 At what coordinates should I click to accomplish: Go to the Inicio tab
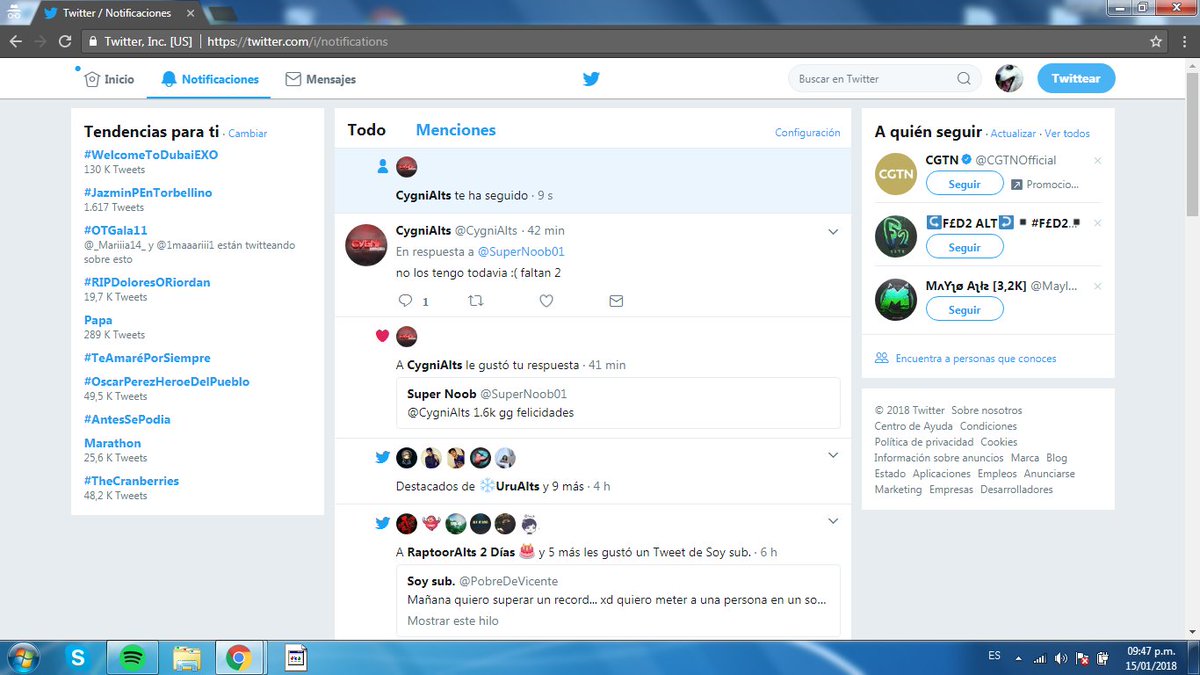[x=109, y=79]
